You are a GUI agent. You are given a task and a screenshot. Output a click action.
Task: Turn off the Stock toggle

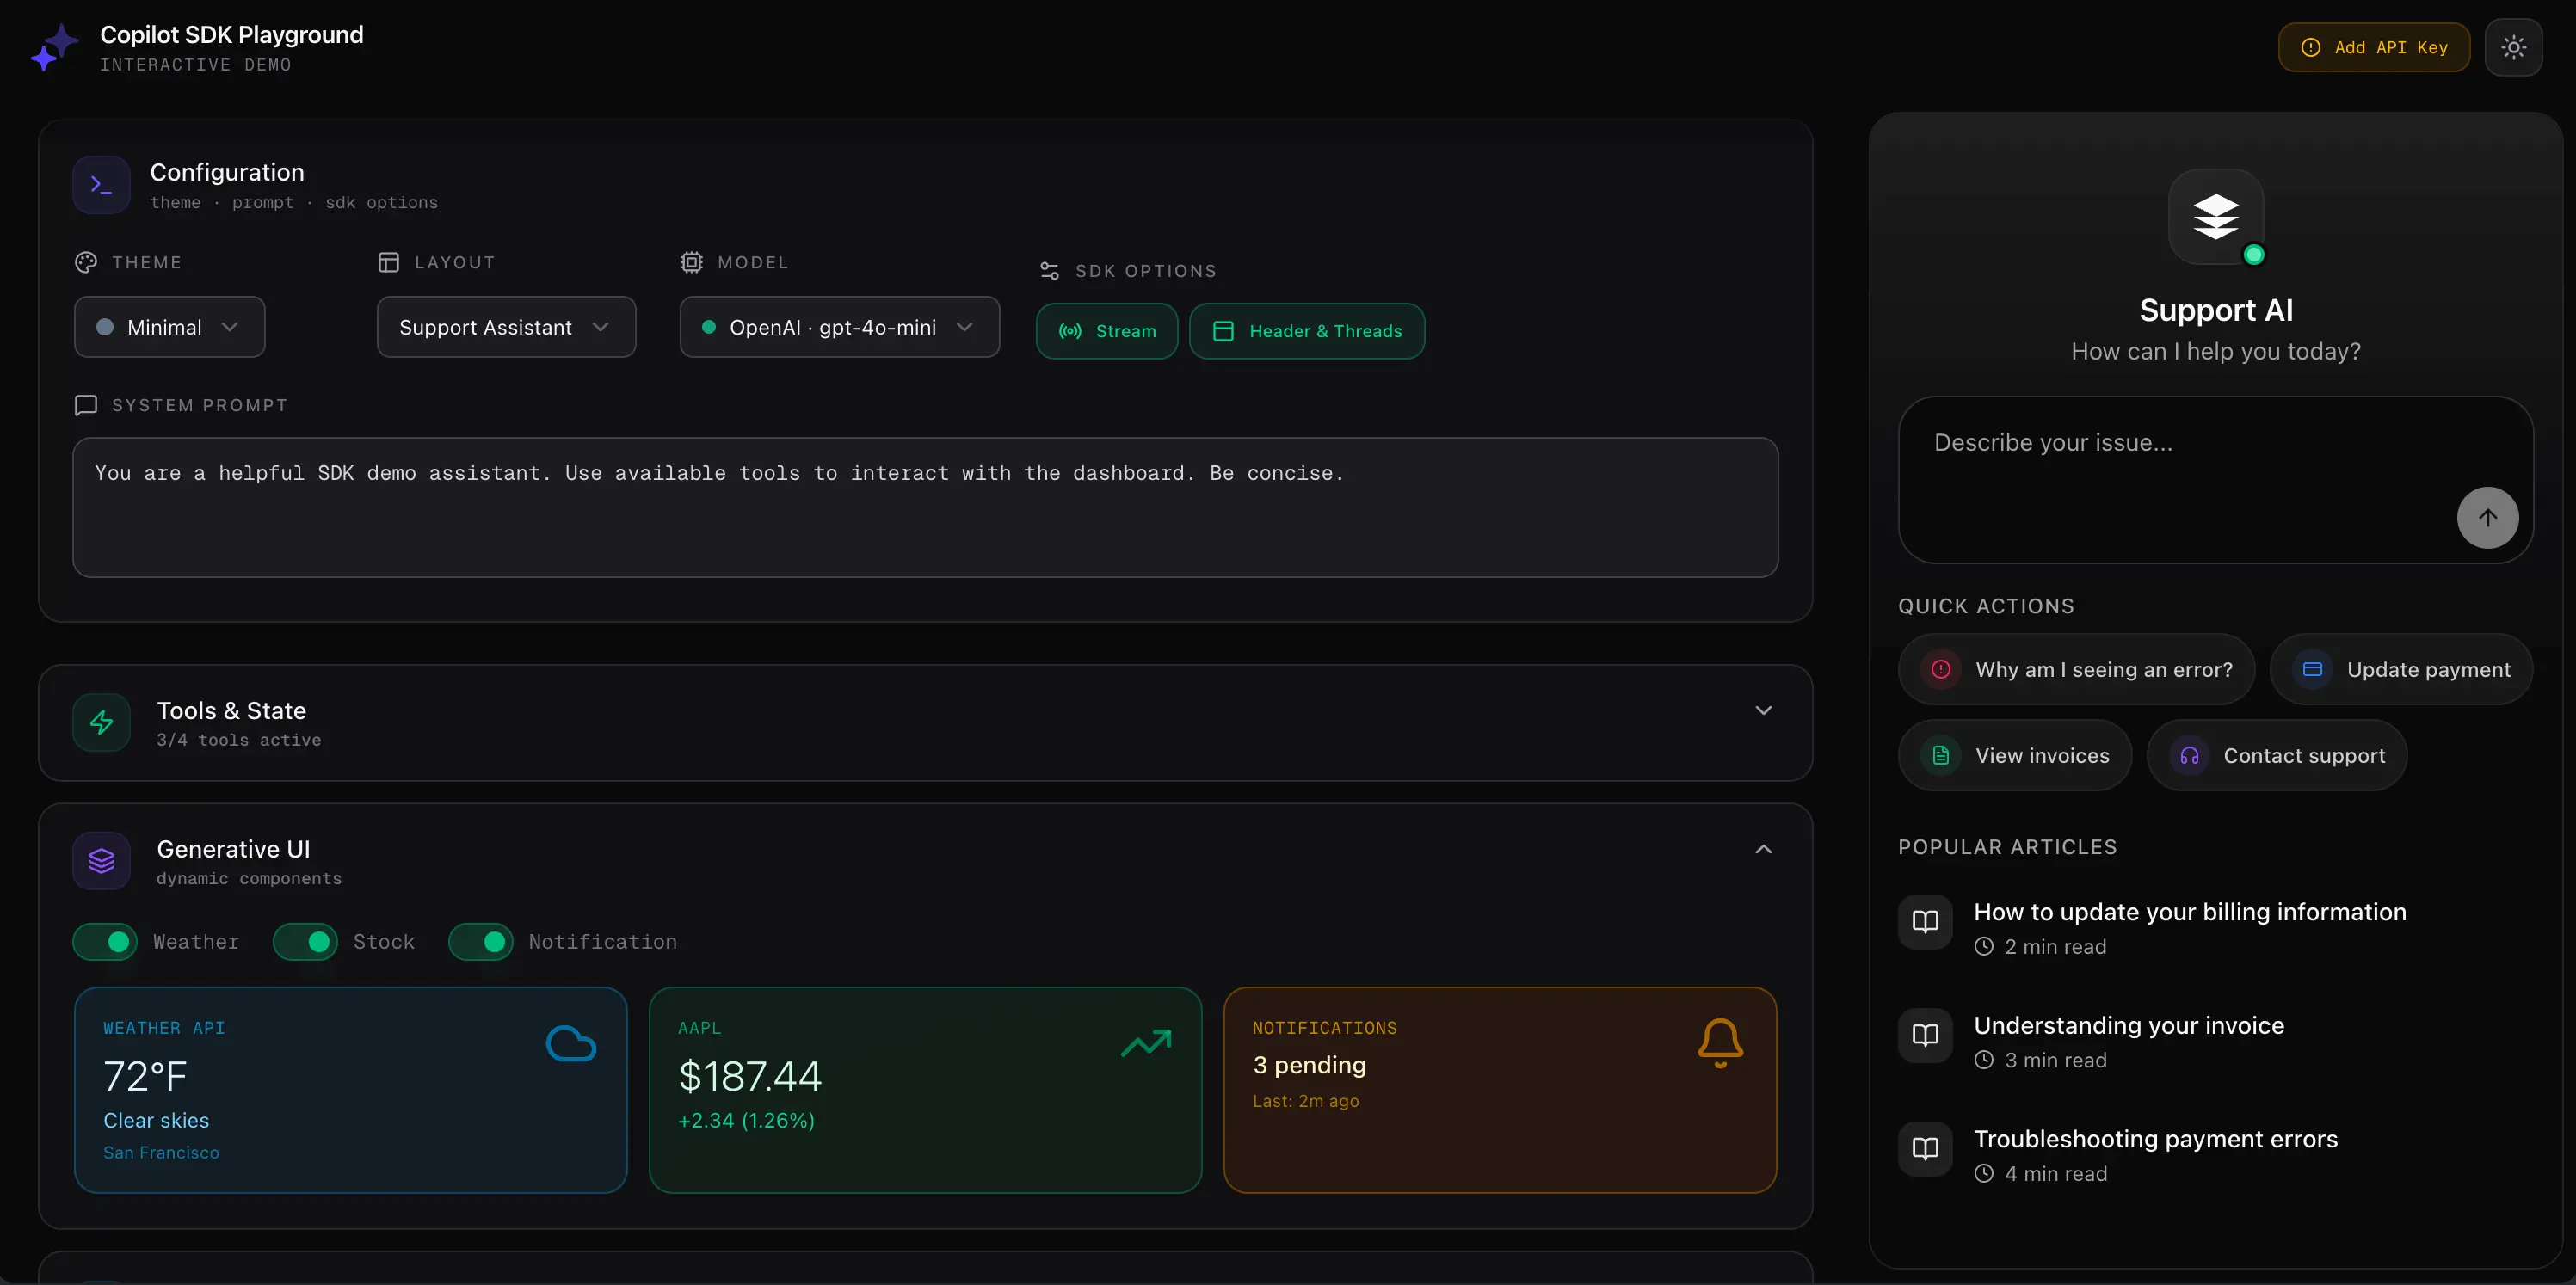(305, 941)
